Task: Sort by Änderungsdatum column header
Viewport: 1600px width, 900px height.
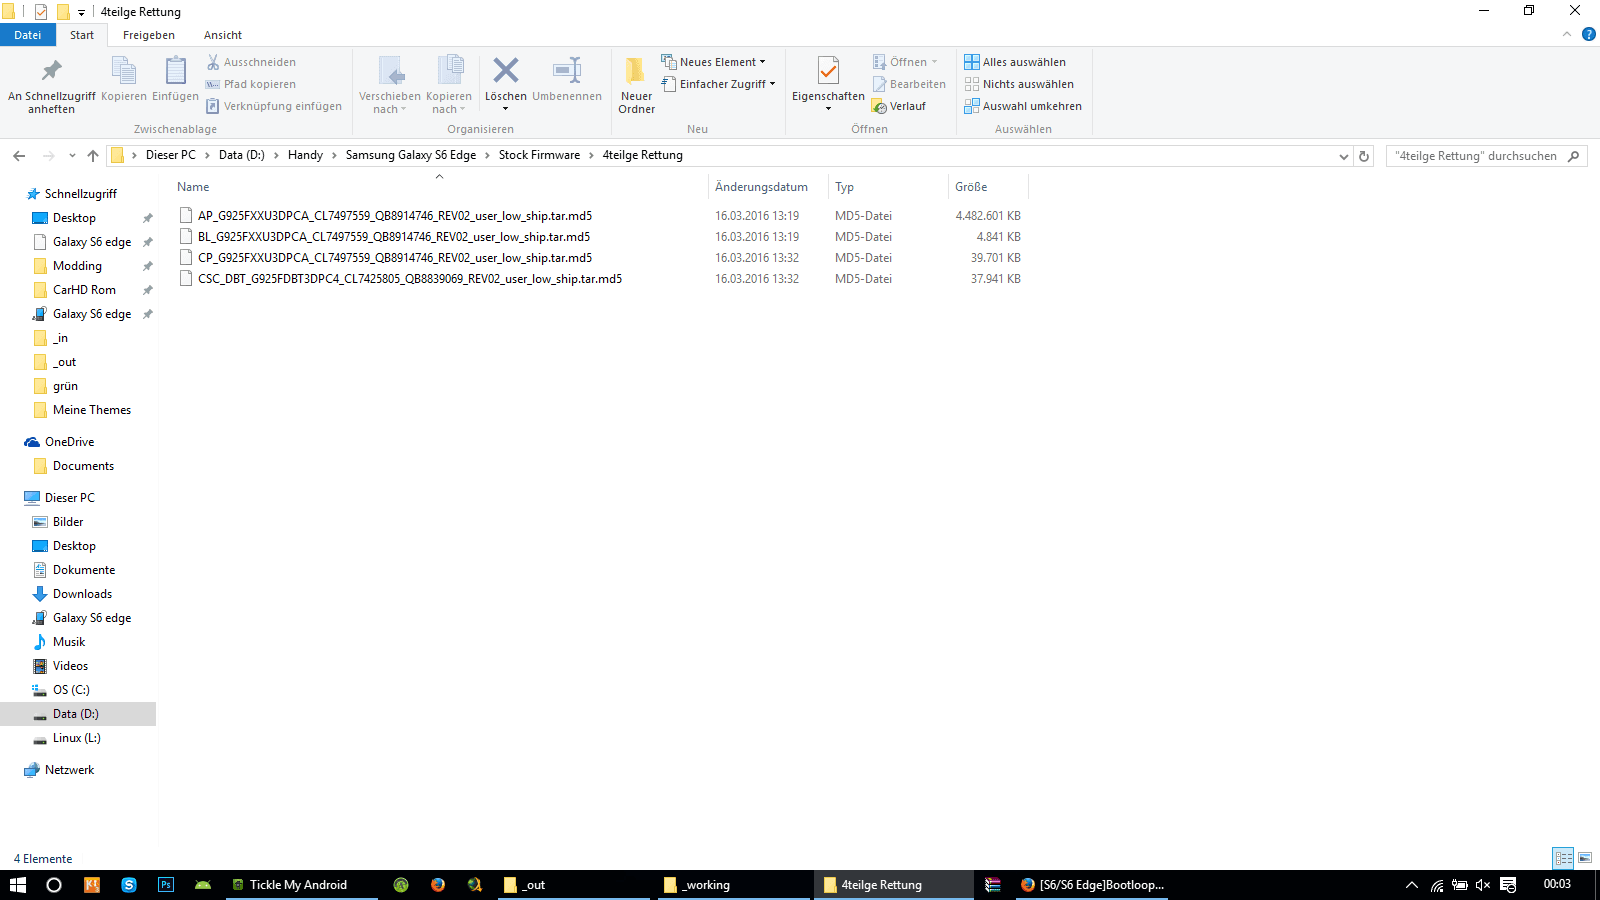Action: (x=768, y=187)
